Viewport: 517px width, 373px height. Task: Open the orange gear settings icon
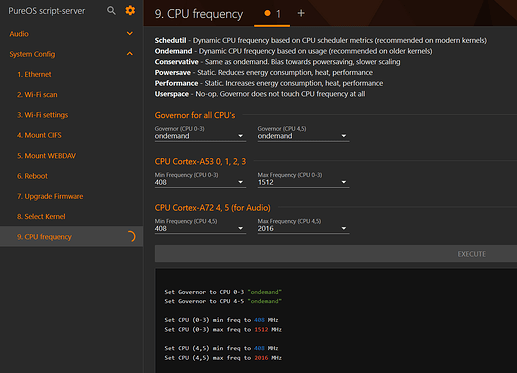tap(130, 10)
